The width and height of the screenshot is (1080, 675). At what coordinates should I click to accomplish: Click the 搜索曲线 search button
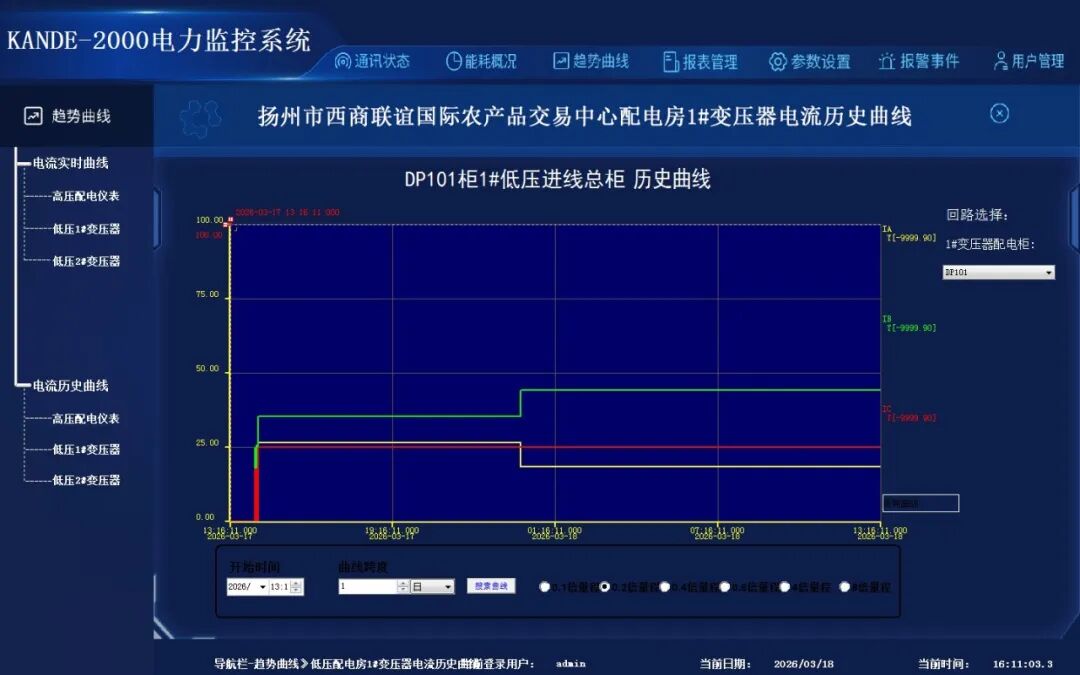(491, 586)
